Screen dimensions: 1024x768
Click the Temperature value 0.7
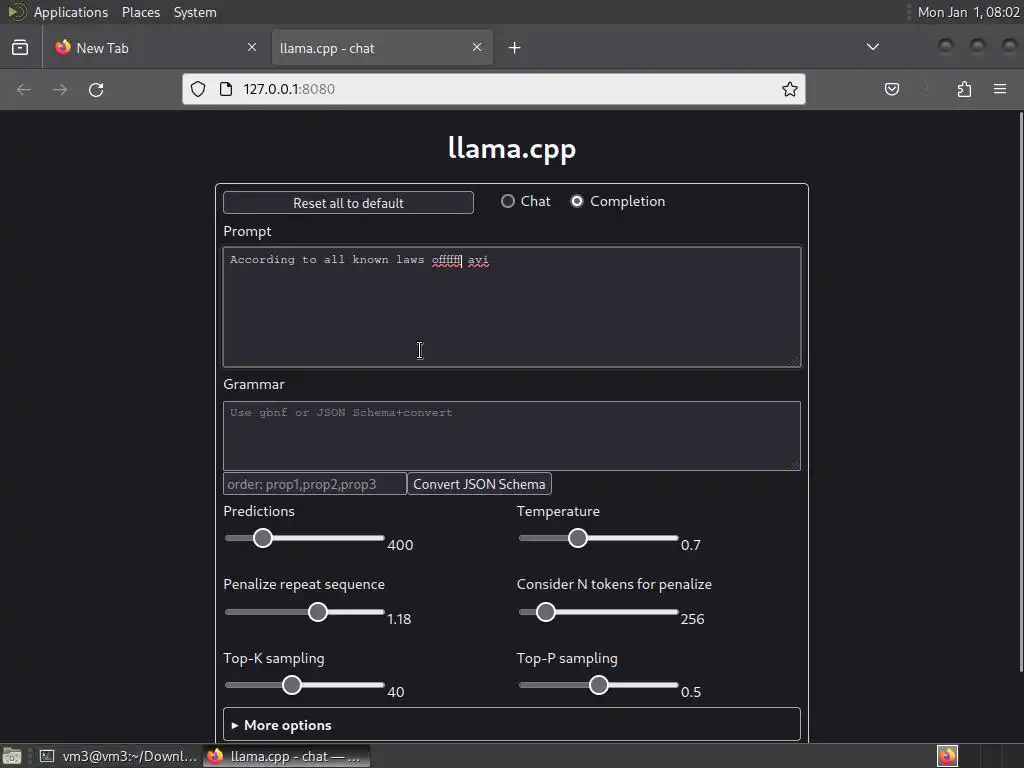pos(690,545)
